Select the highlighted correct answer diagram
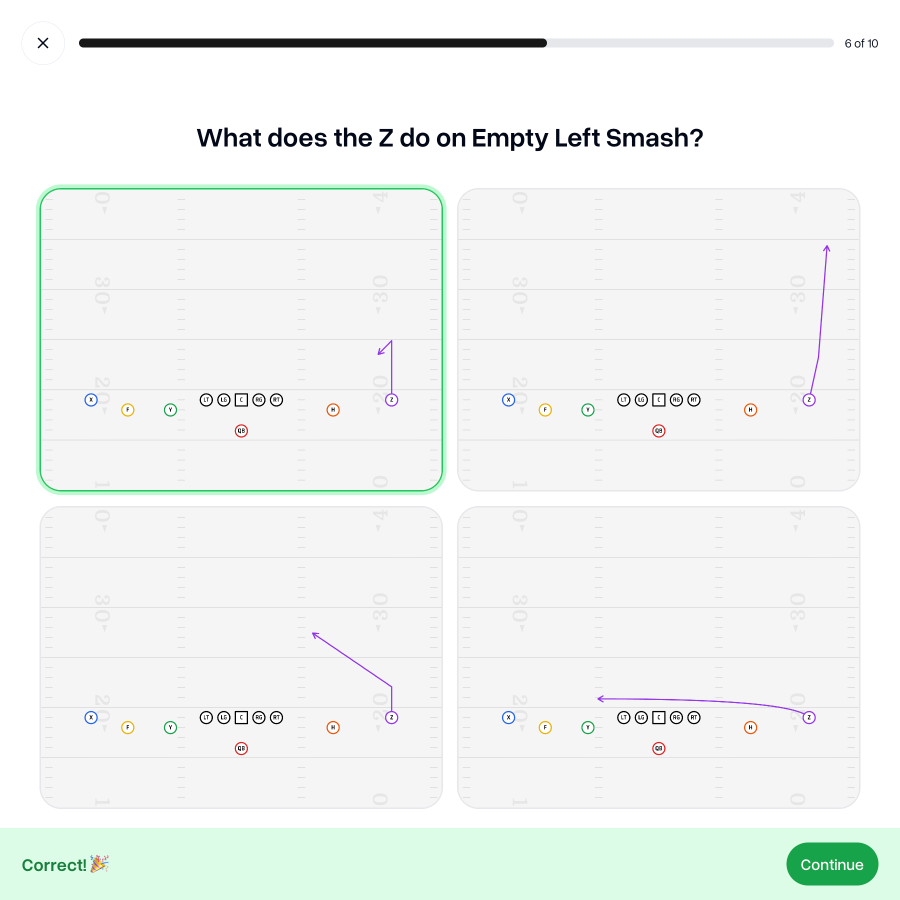 240,339
